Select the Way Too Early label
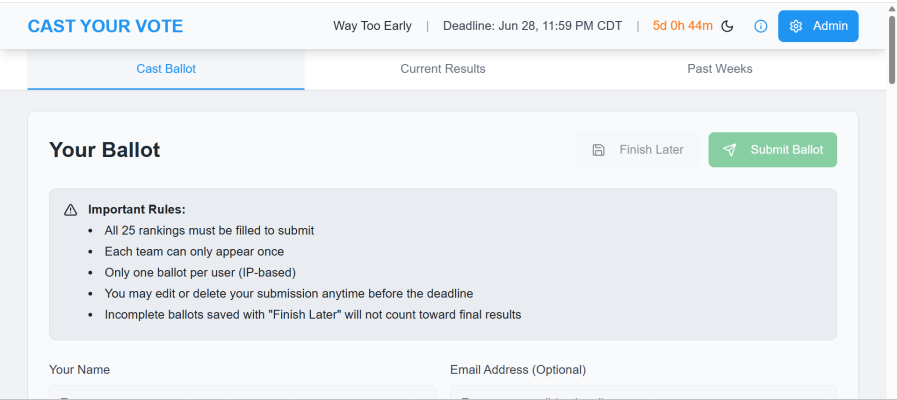 372,26
